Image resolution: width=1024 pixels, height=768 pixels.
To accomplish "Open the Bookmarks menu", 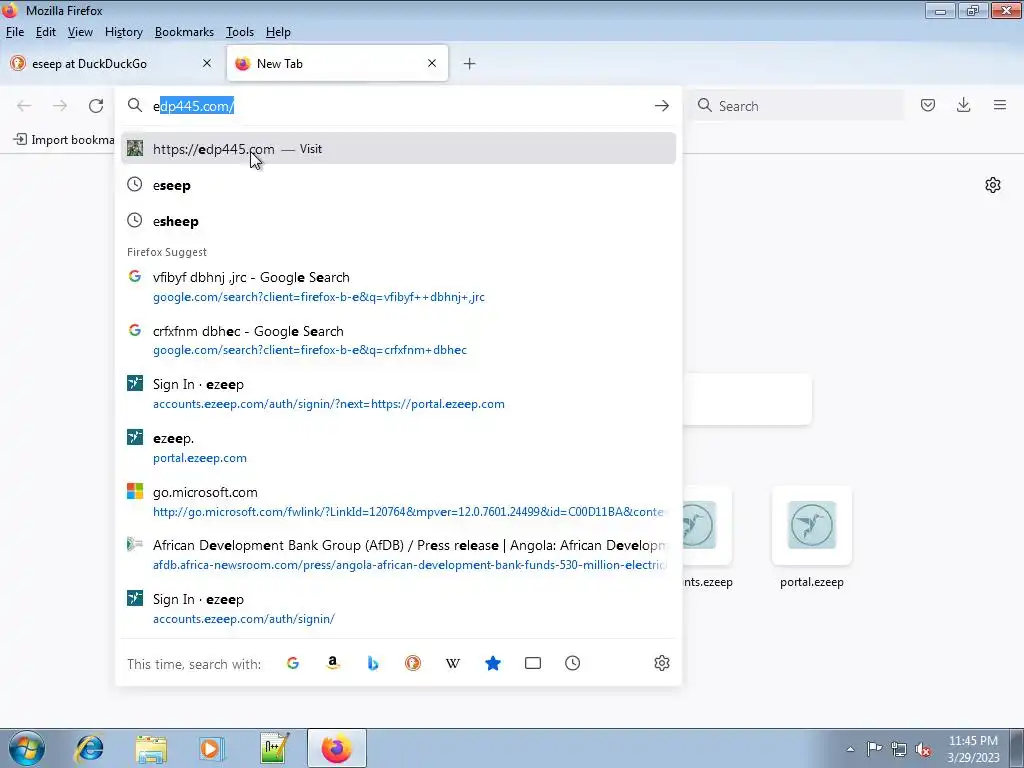I will click(184, 32).
